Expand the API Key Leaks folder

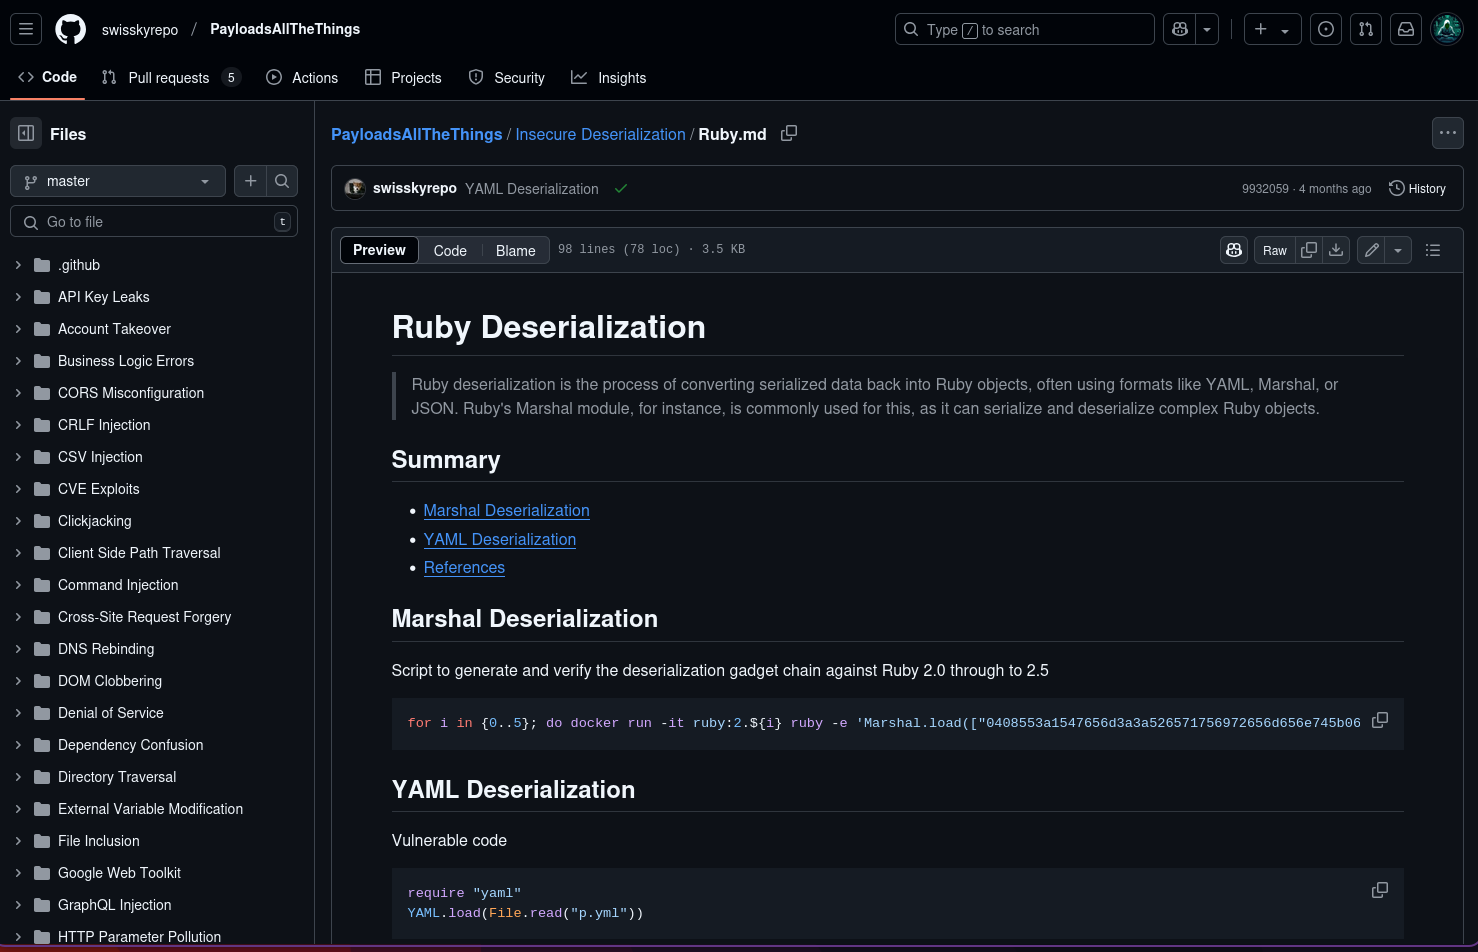click(18, 297)
